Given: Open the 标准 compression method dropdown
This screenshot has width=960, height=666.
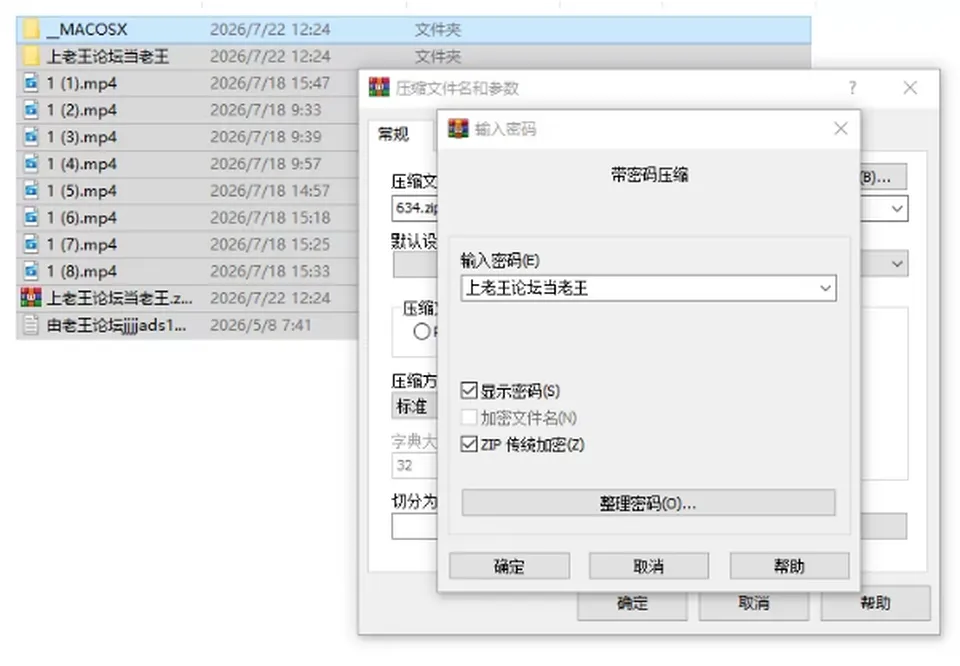Looking at the screenshot, I should click(x=414, y=406).
